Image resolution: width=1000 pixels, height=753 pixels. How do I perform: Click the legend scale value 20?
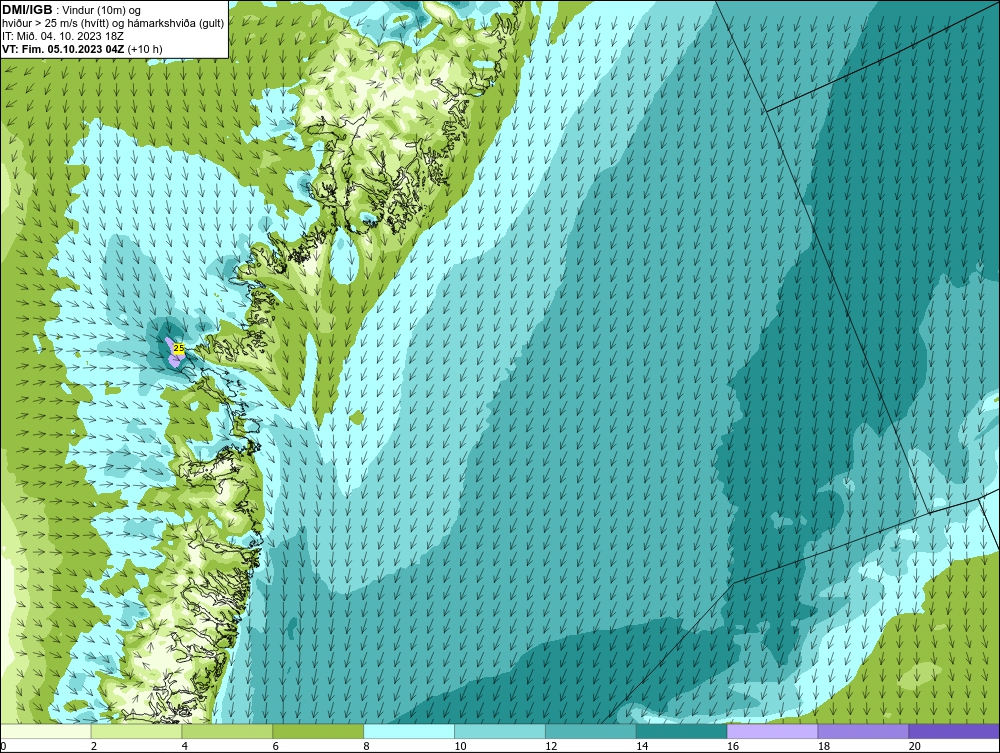(915, 746)
